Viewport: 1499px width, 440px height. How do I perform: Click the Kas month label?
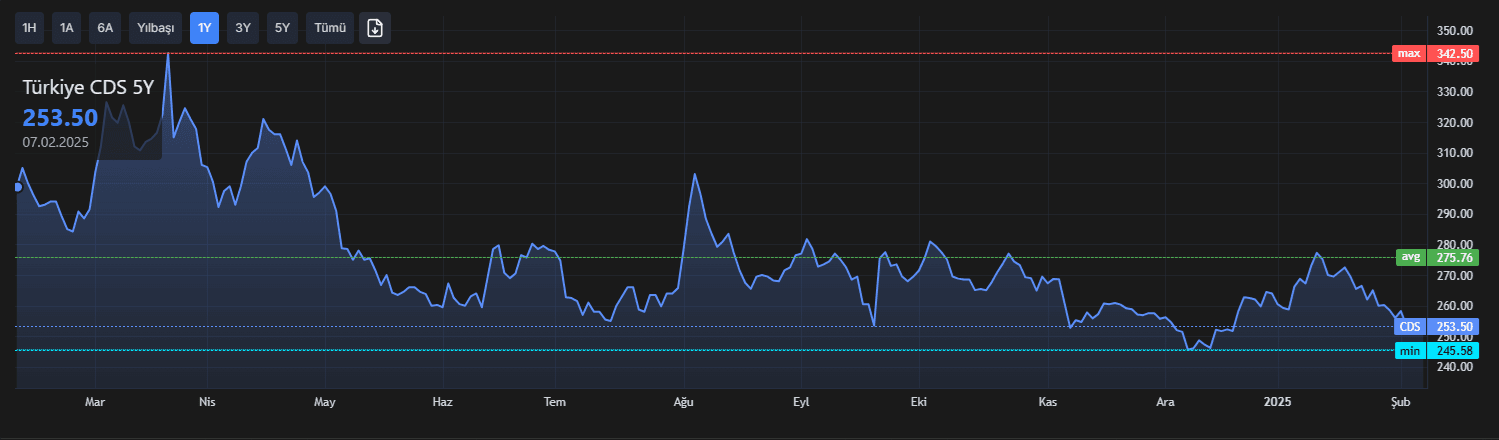[x=1048, y=402]
